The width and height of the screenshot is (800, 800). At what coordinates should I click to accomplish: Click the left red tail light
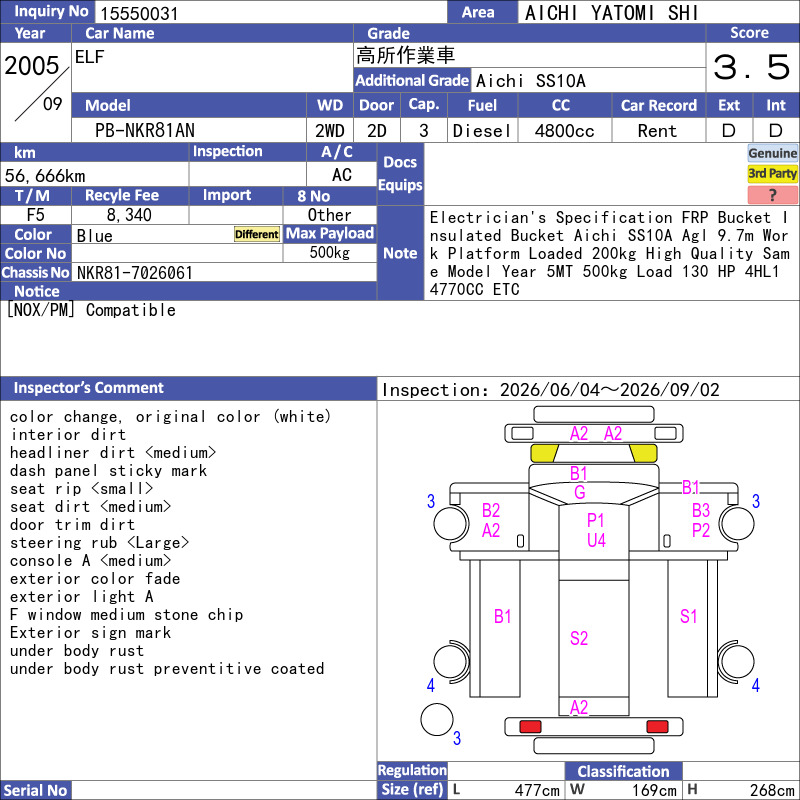pos(530,726)
